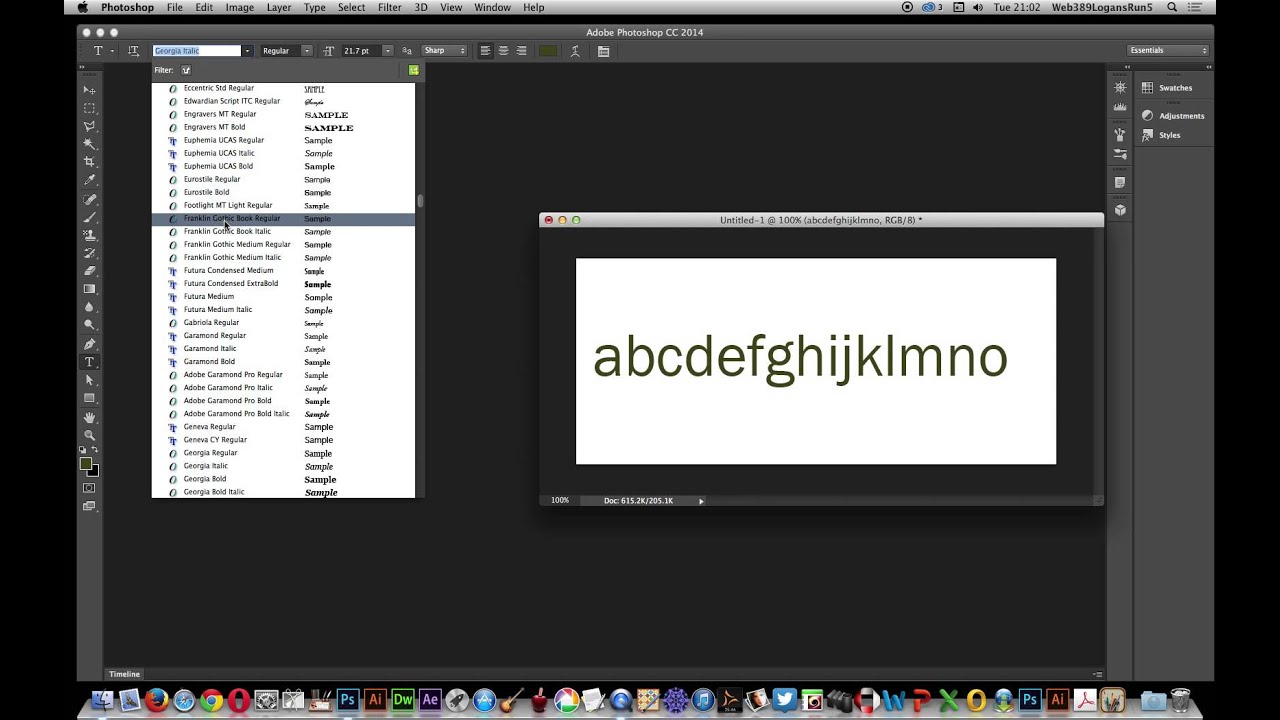Select the Eyedropper tool
The image size is (1280, 720).
[x=89, y=180]
